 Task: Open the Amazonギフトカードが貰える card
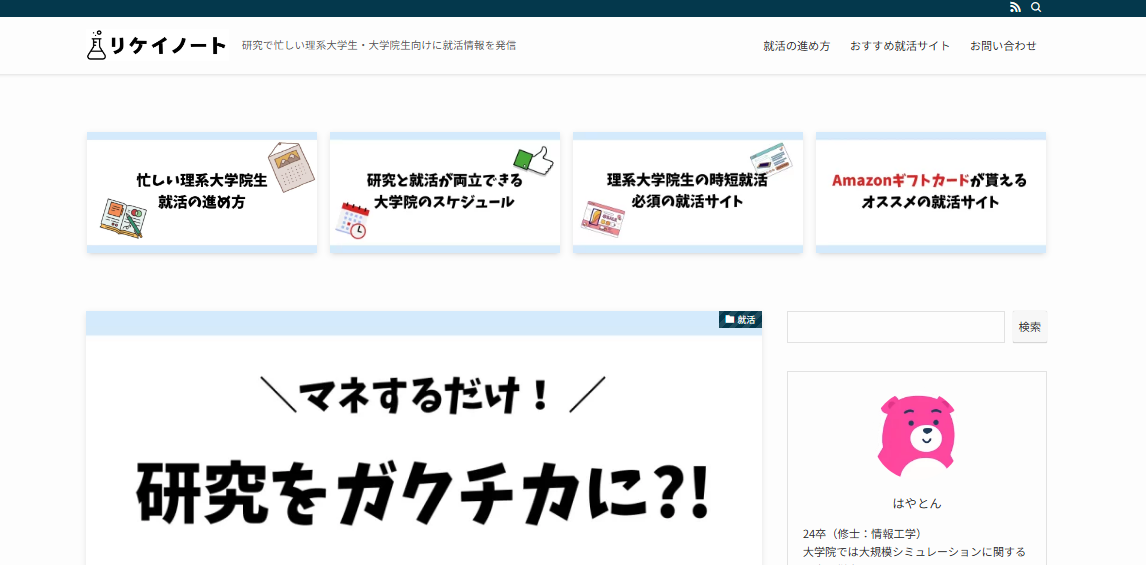pos(930,192)
